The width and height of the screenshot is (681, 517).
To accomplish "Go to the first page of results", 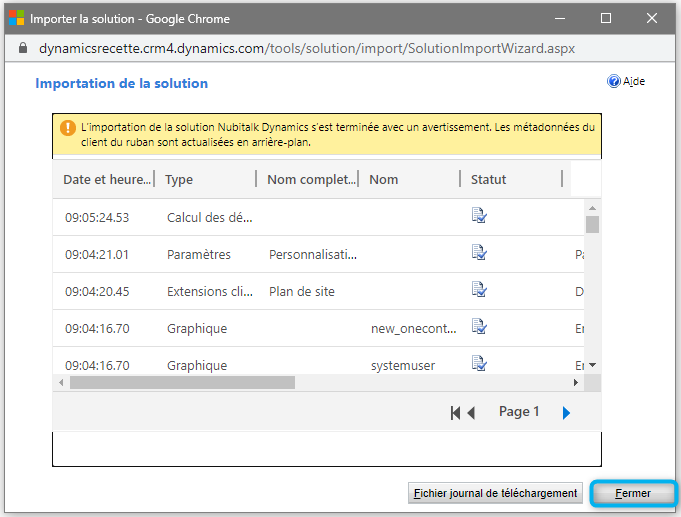I will [x=455, y=413].
